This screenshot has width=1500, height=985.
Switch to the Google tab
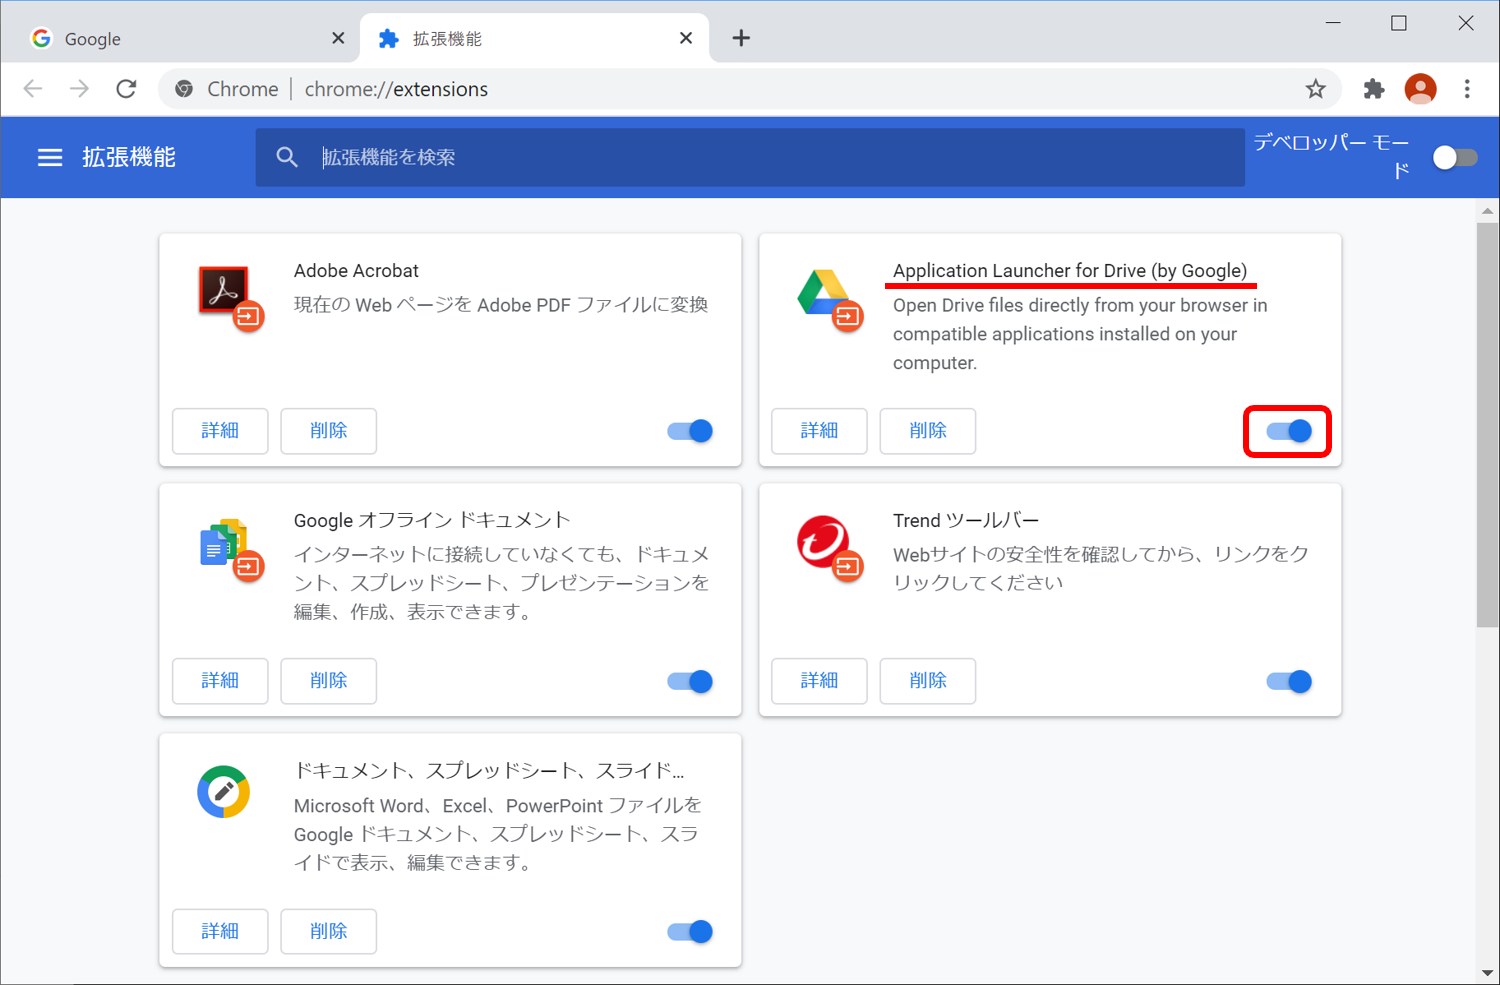(185, 38)
